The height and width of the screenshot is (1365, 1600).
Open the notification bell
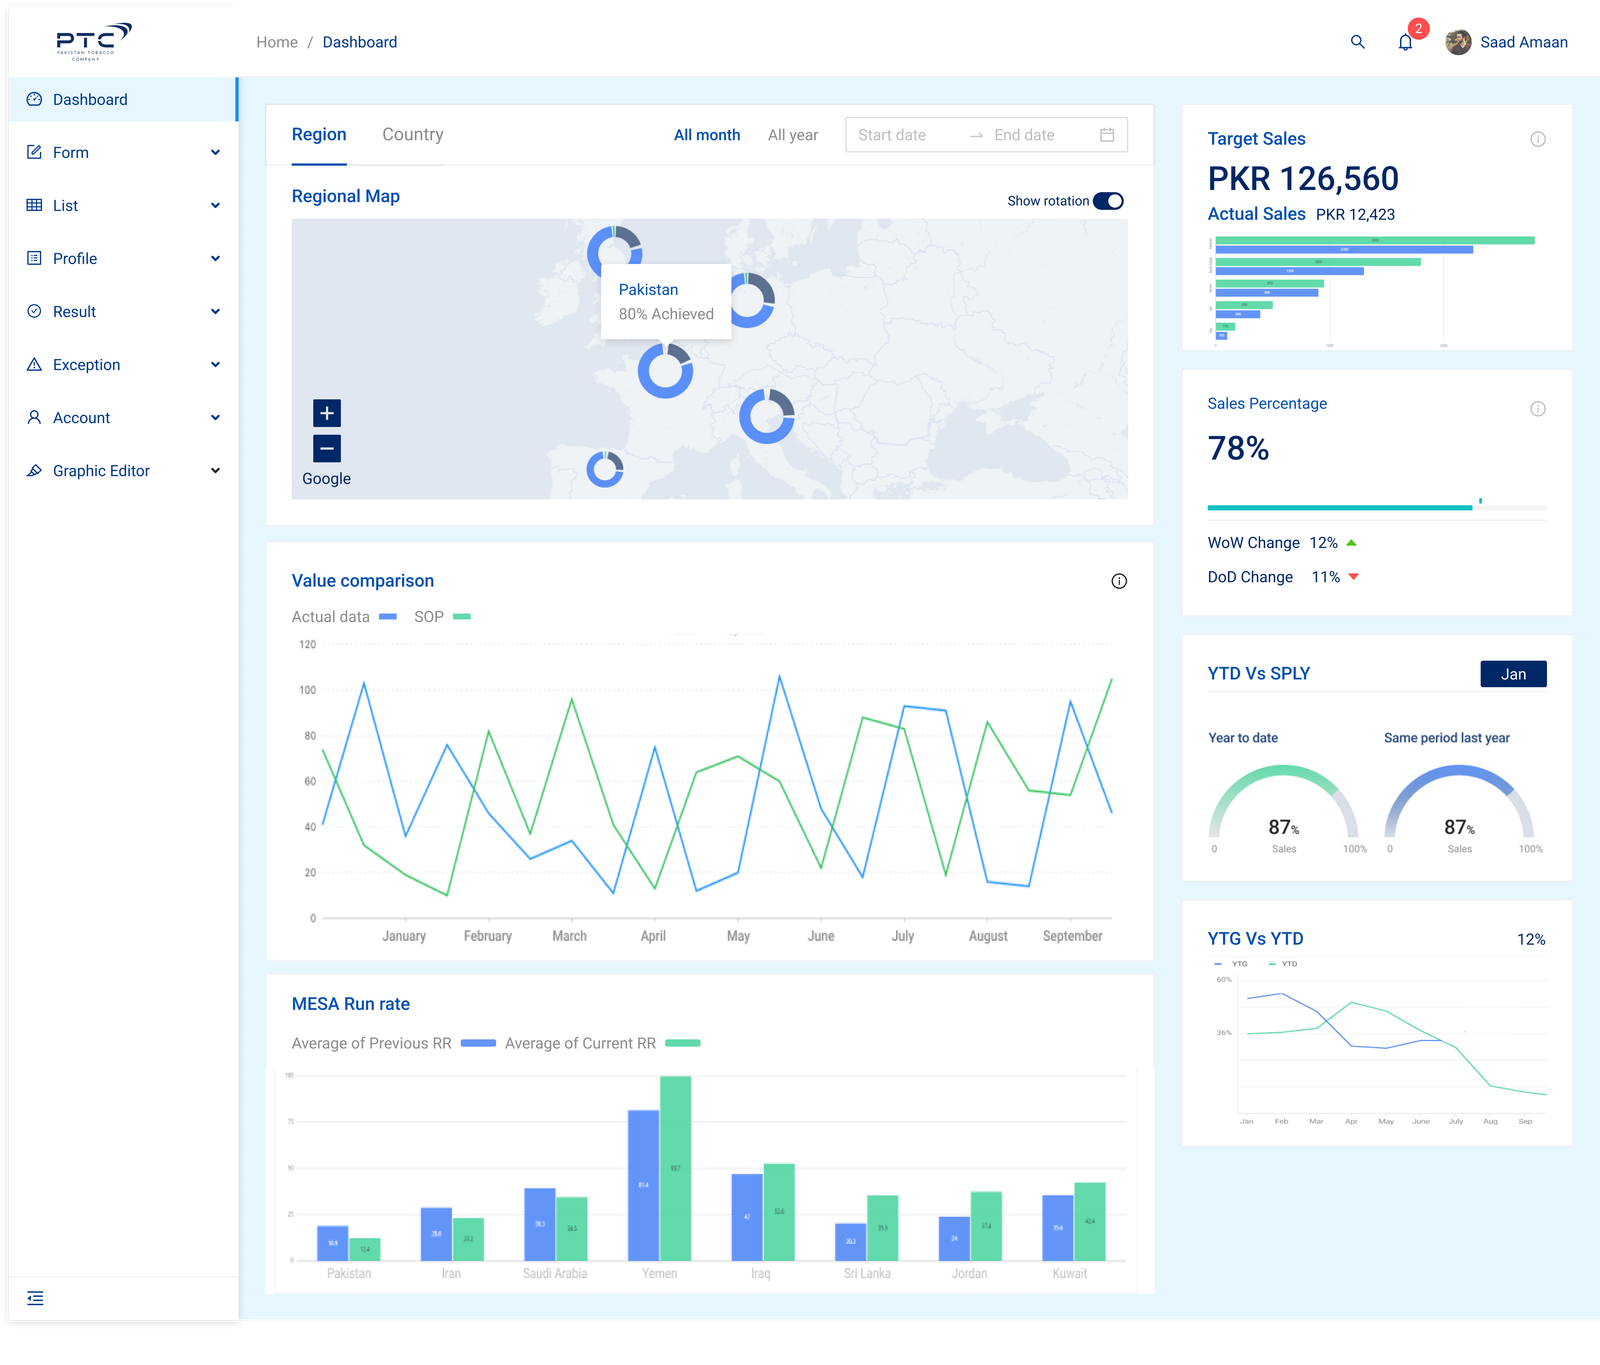click(x=1405, y=42)
